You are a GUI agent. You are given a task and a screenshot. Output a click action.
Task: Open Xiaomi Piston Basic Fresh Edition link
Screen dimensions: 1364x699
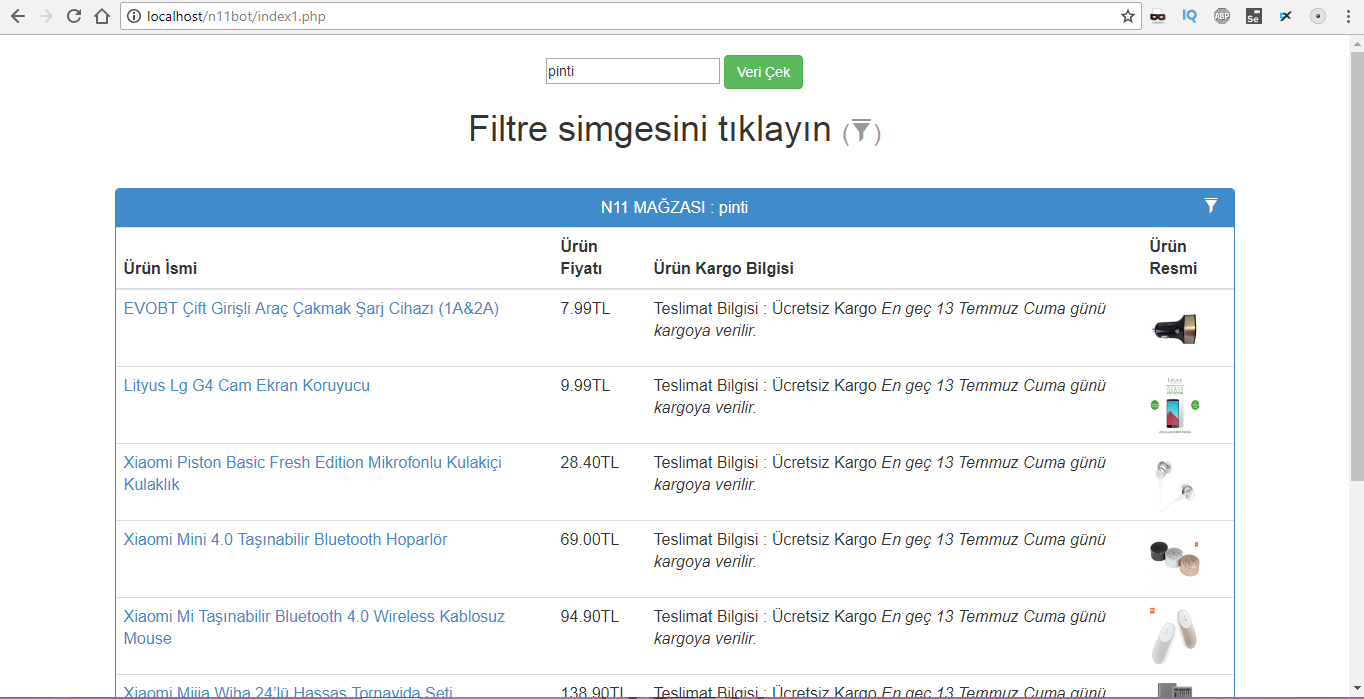[313, 473]
